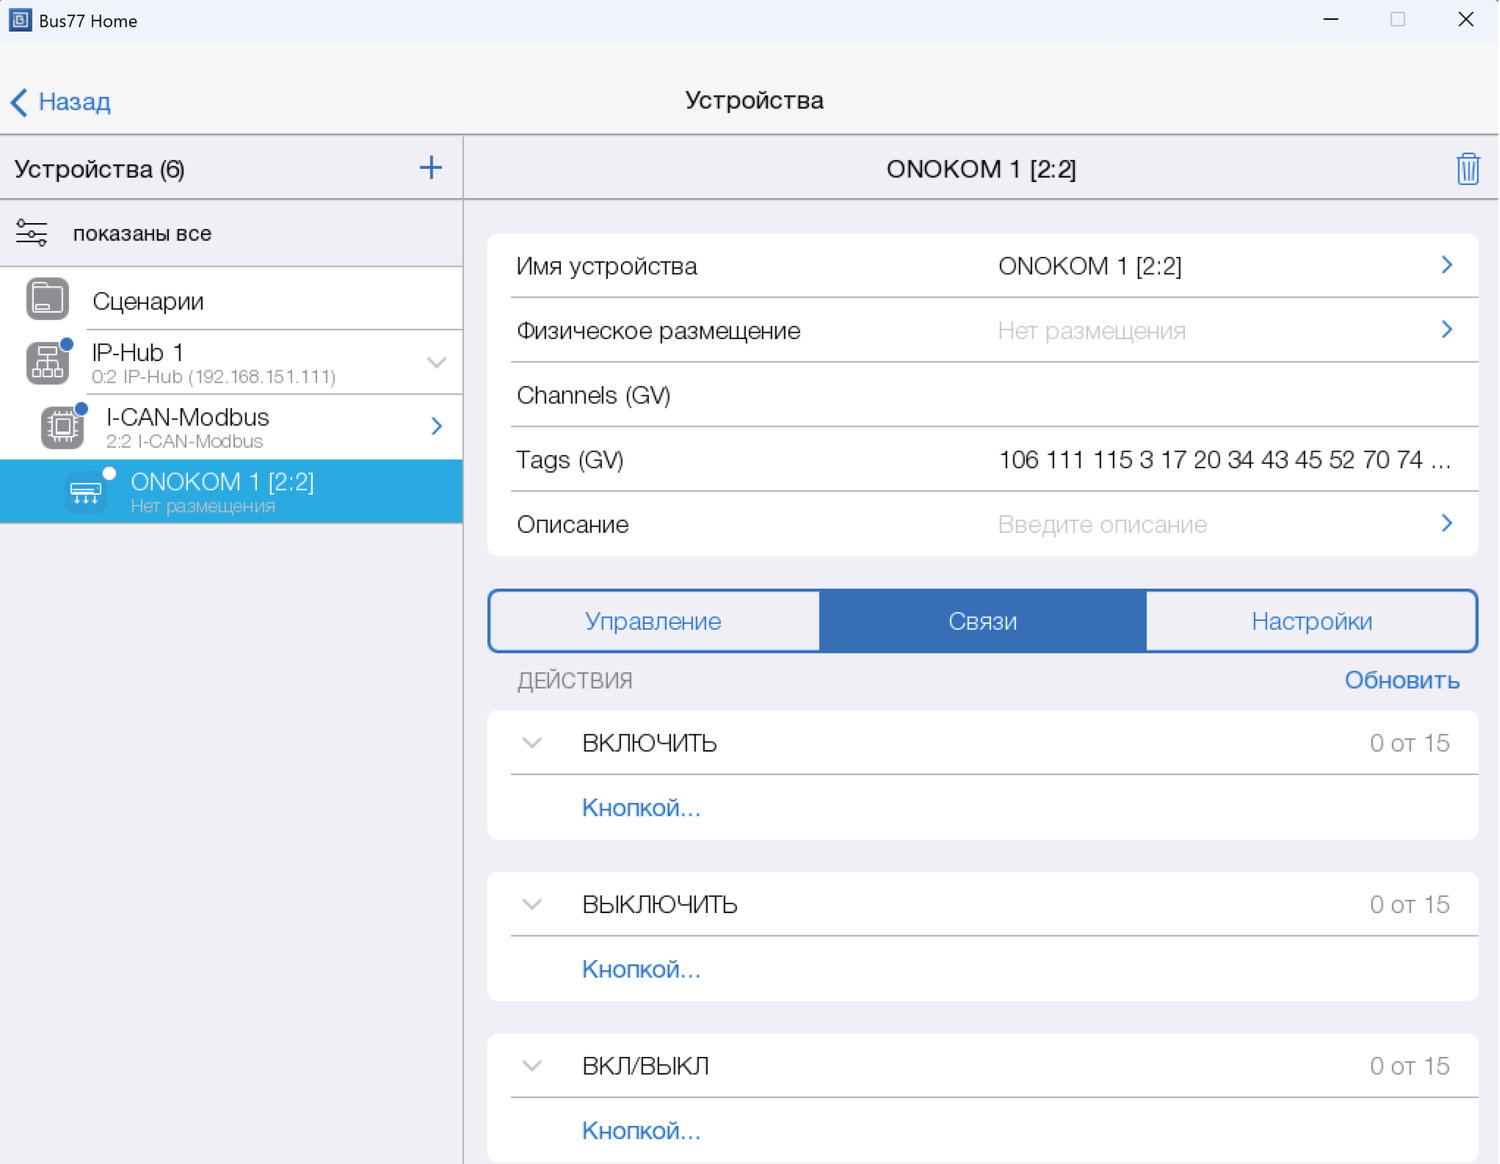Click the ONOKOM 1 air conditioner icon
Viewport: 1500px width, 1164px height.
86,492
